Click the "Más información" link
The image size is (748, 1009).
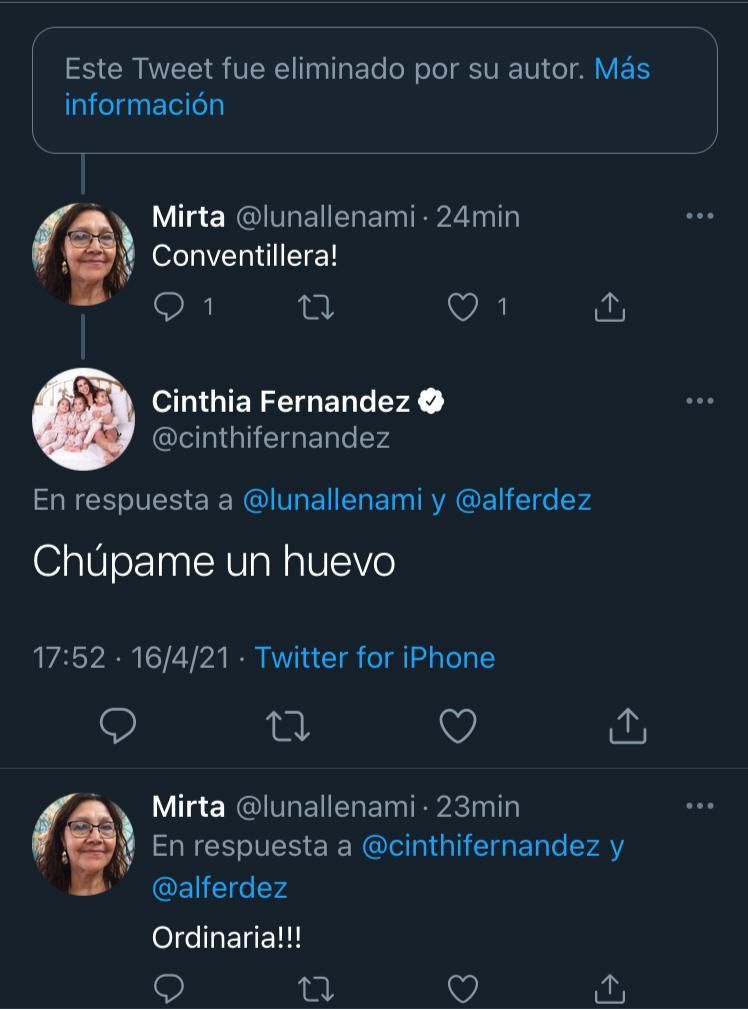coord(622,69)
